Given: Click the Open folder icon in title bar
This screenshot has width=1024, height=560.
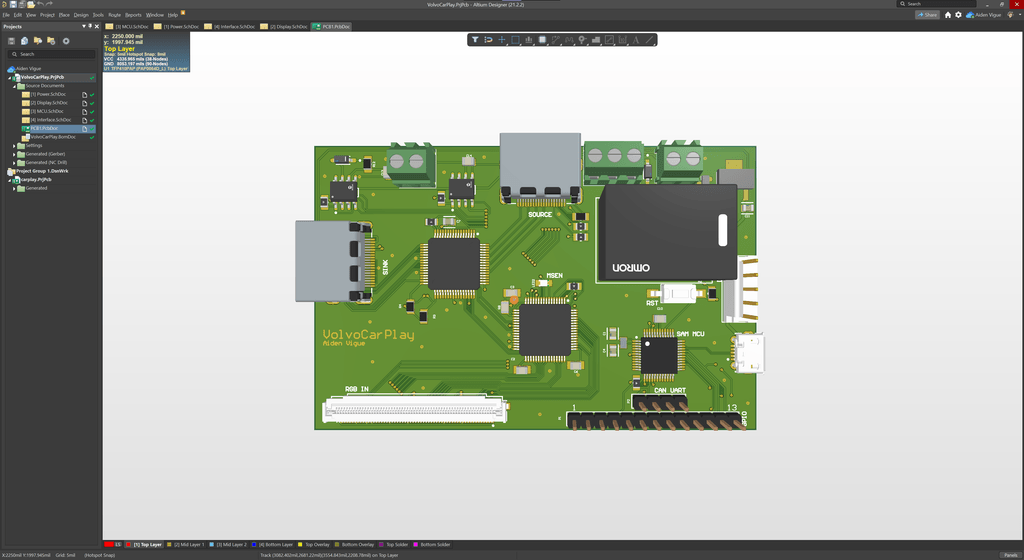Looking at the screenshot, I should 31,4.
